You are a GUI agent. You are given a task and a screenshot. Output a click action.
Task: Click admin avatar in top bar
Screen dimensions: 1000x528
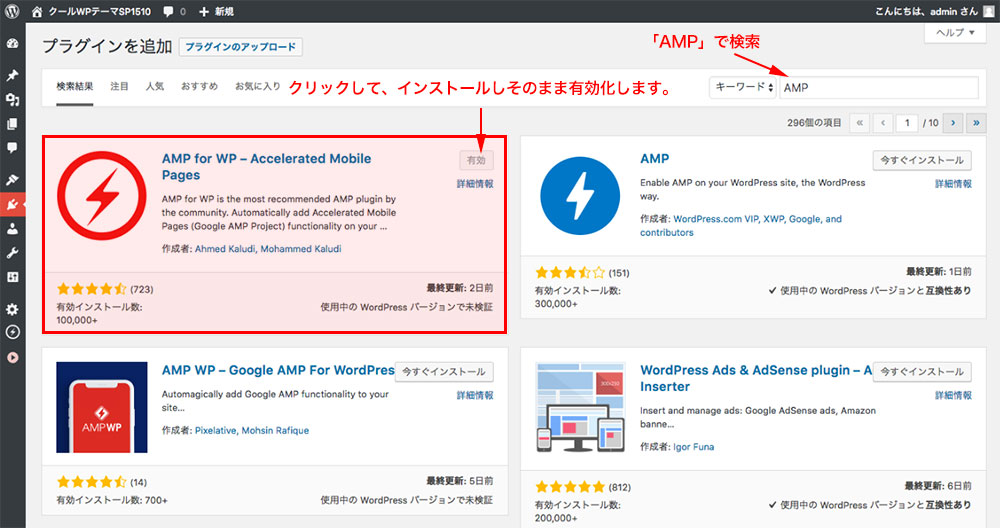click(989, 11)
